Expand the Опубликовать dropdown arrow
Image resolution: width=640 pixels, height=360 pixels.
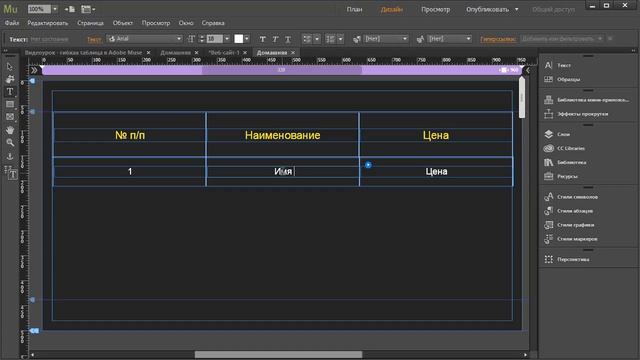click(x=516, y=9)
